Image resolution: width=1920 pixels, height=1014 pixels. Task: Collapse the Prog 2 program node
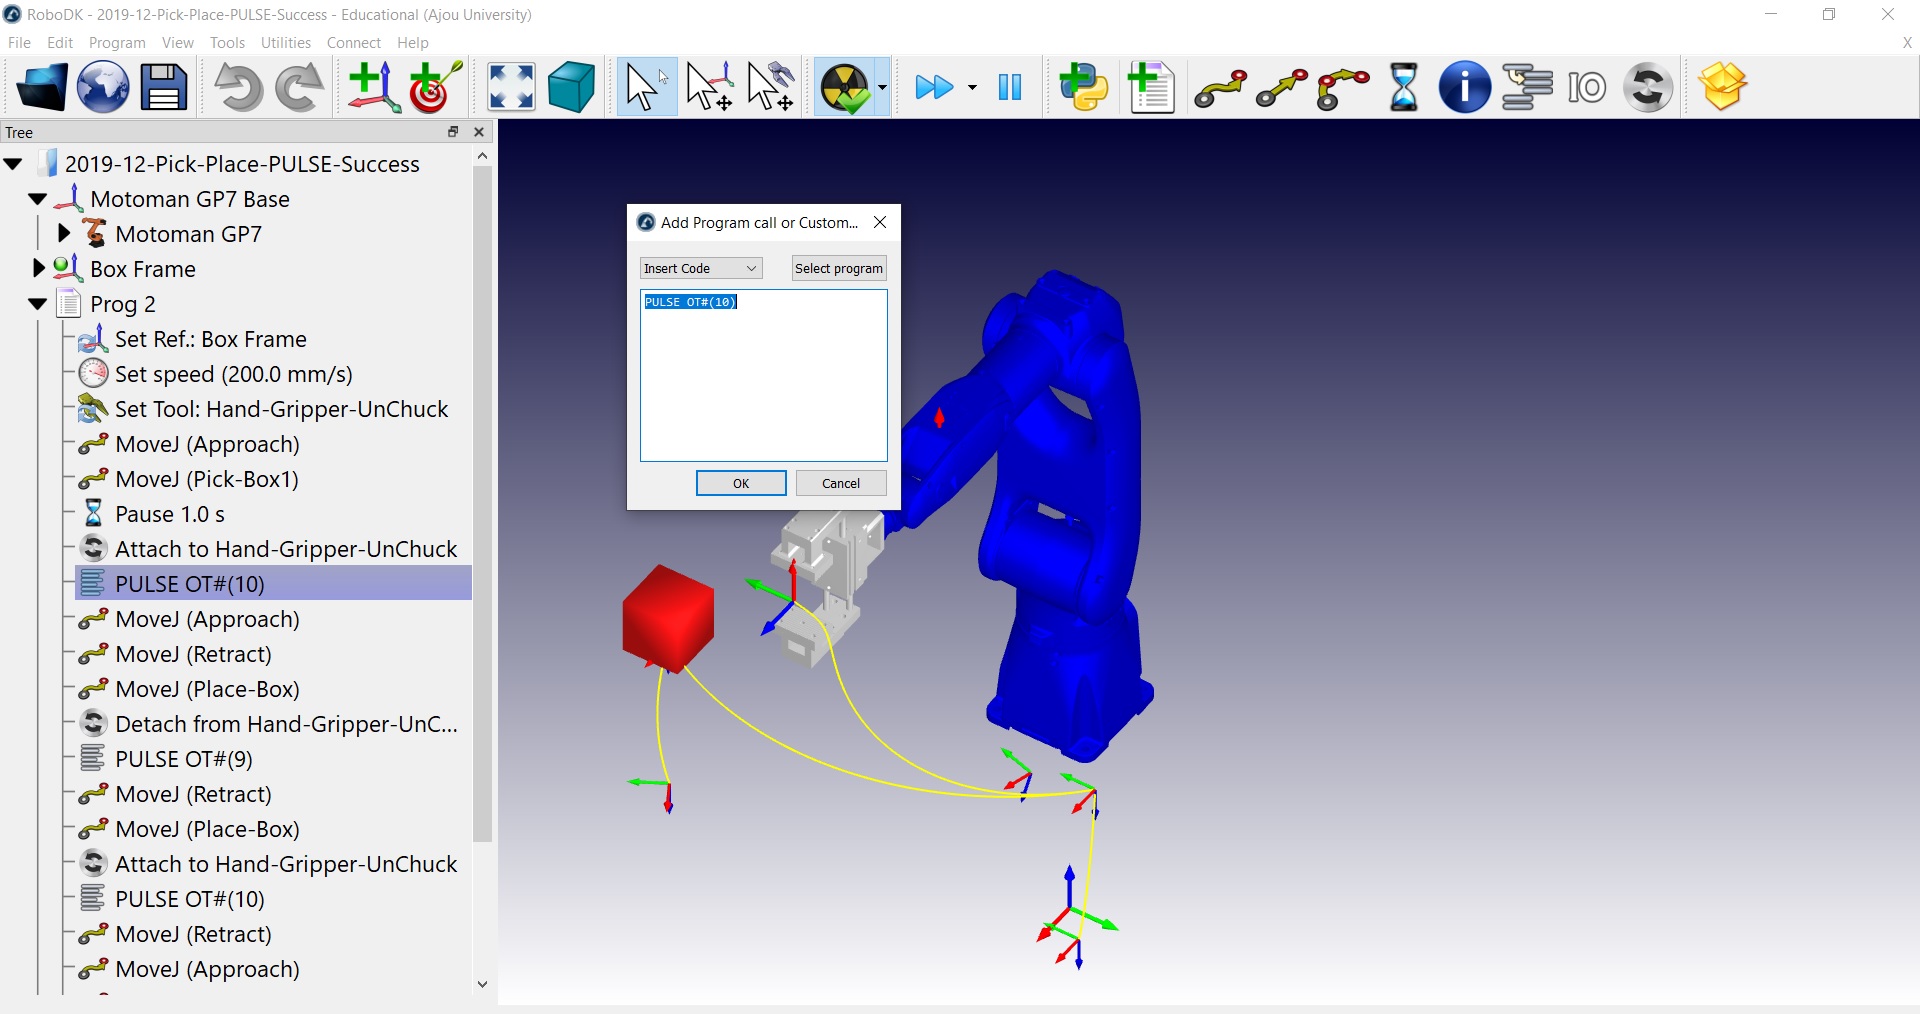click(x=38, y=304)
